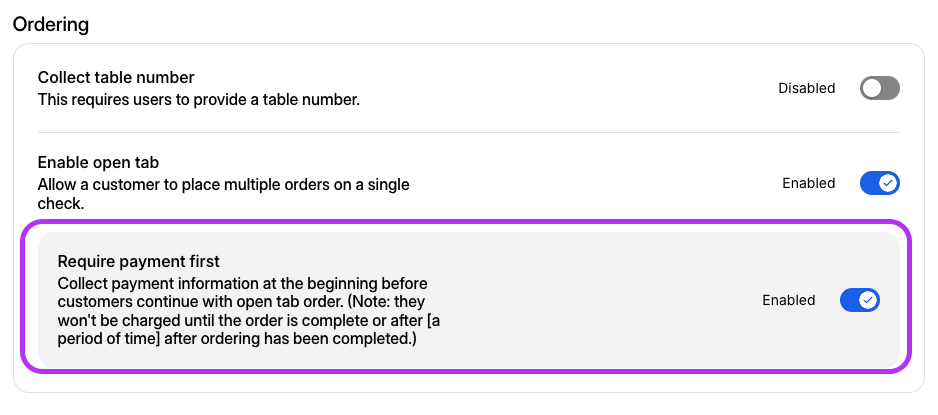Turn off the Enable open tab switch
The height and width of the screenshot is (415, 938).
(879, 183)
